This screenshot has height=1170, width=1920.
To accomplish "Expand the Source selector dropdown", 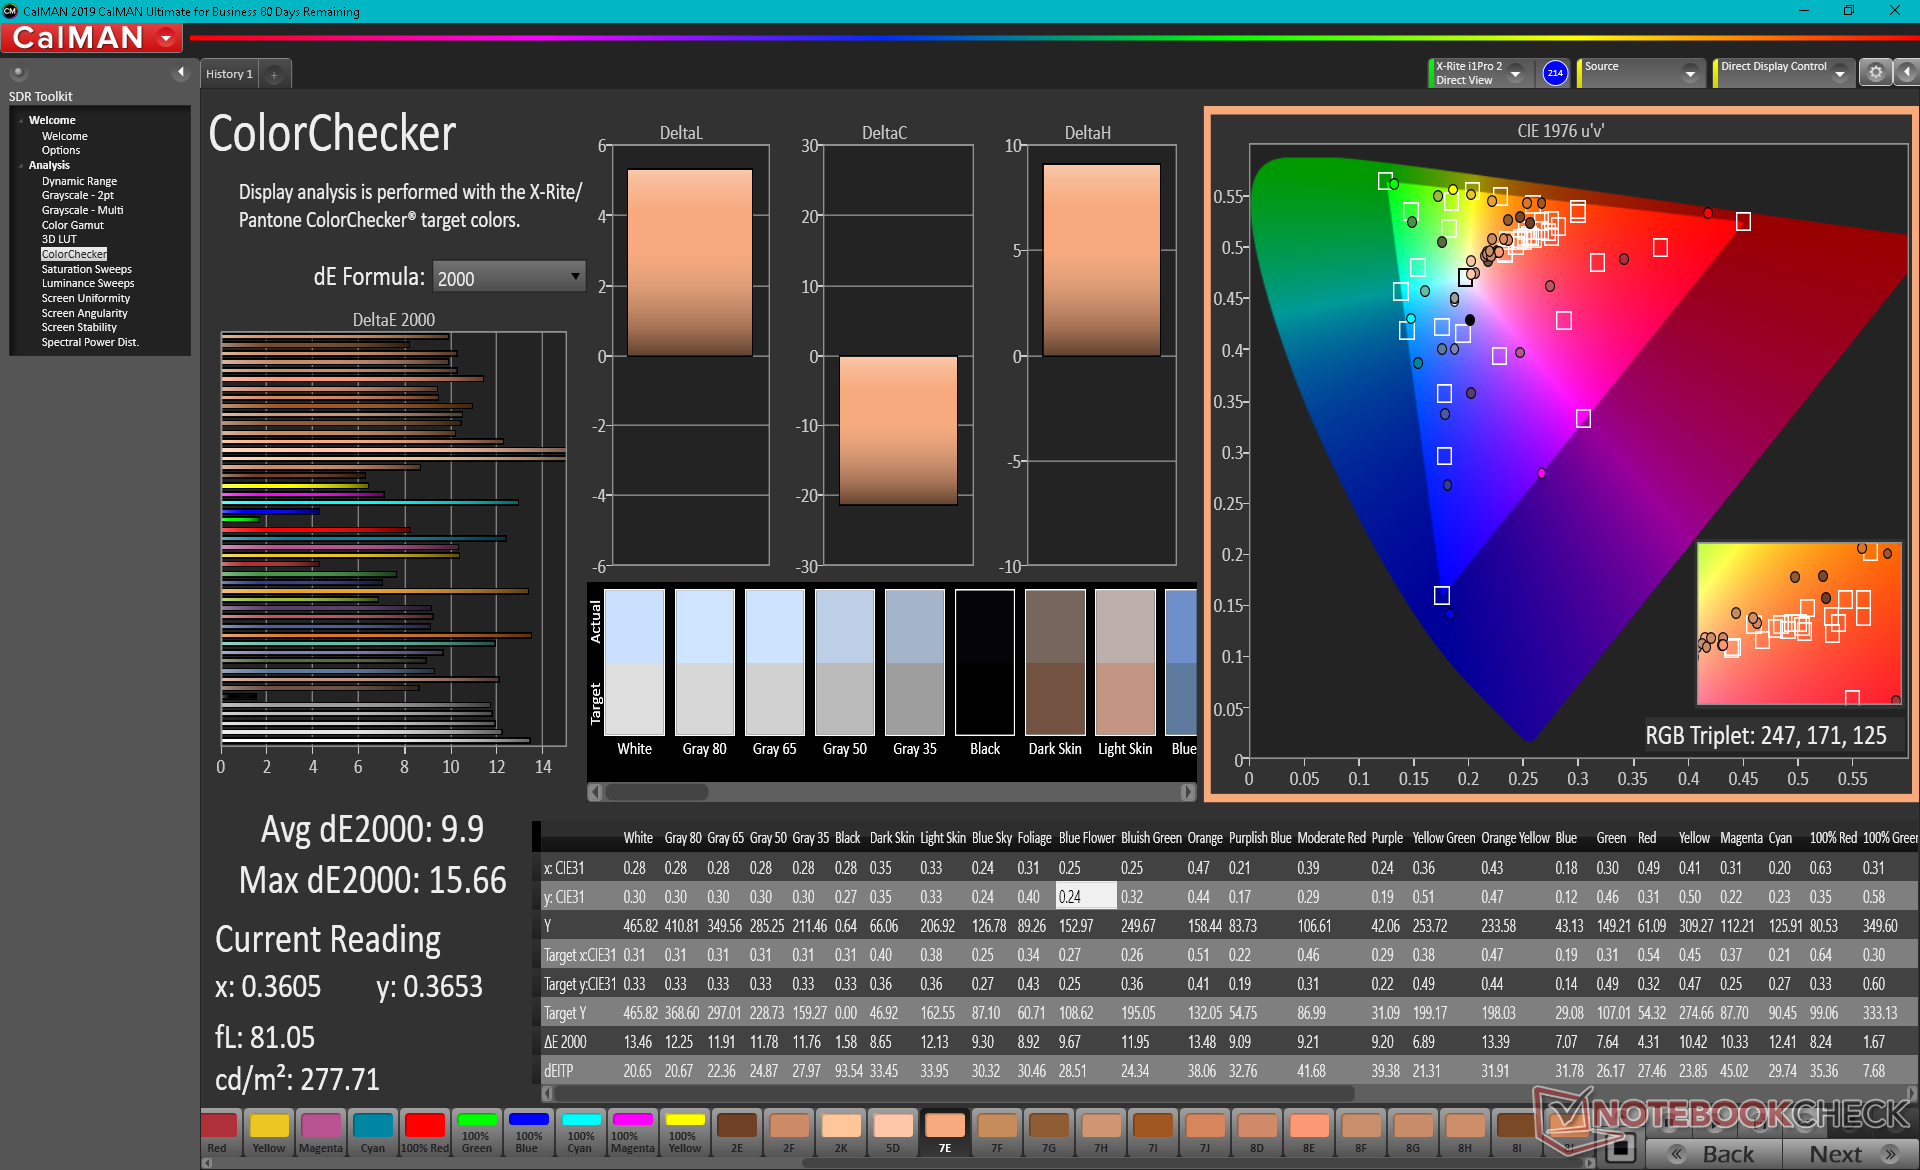I will 1689,74.
